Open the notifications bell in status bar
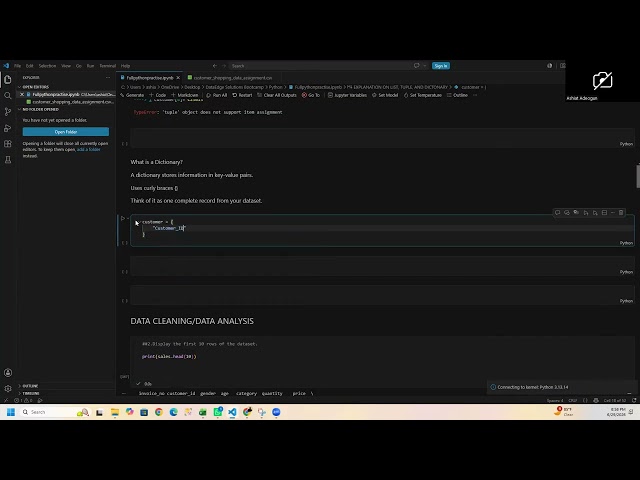The width and height of the screenshot is (640, 480). pos(634,400)
